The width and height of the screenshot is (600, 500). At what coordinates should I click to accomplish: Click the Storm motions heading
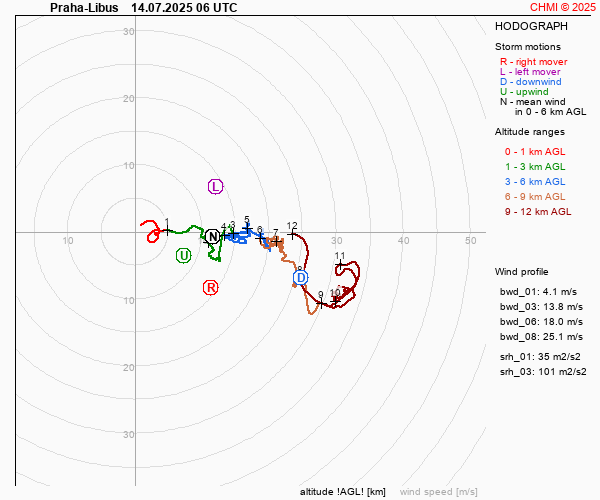(528, 47)
